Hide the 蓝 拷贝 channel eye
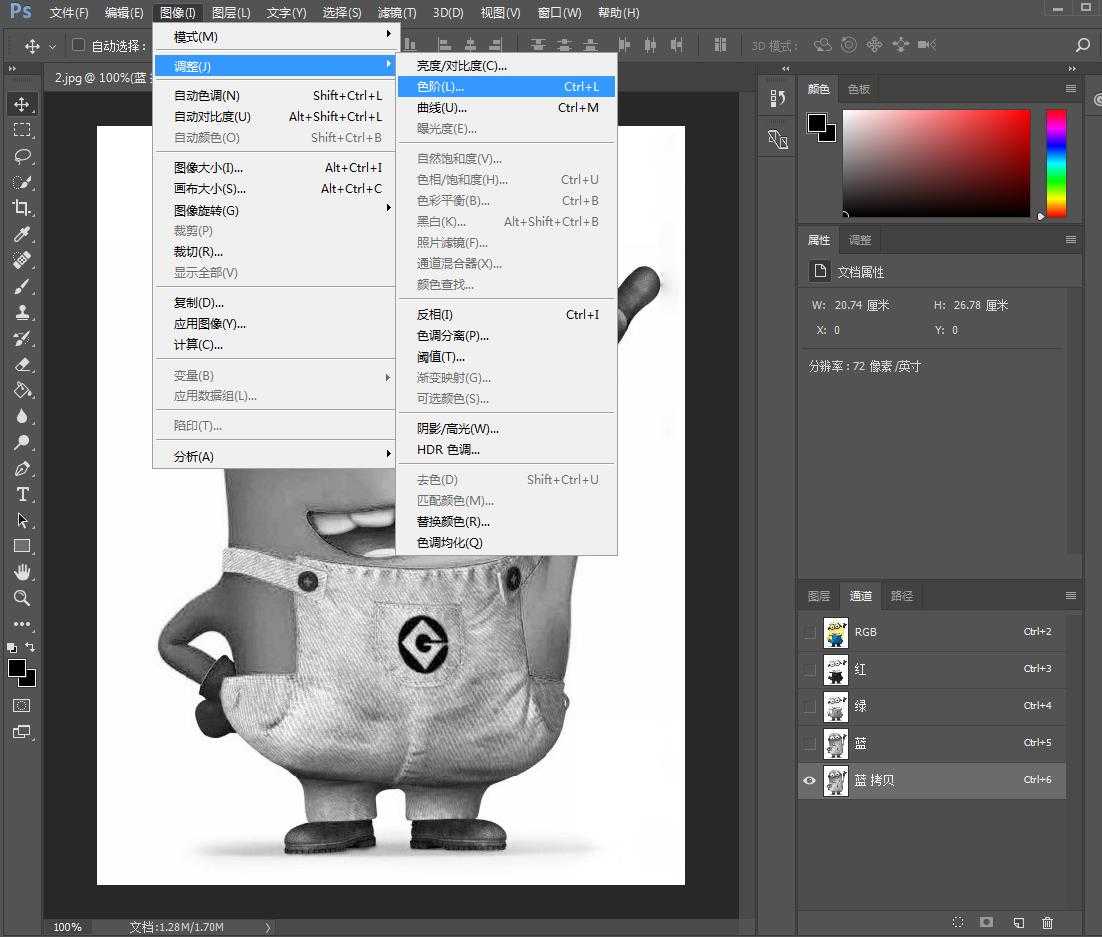Screen dimensions: 1102x937 click(x=810, y=780)
